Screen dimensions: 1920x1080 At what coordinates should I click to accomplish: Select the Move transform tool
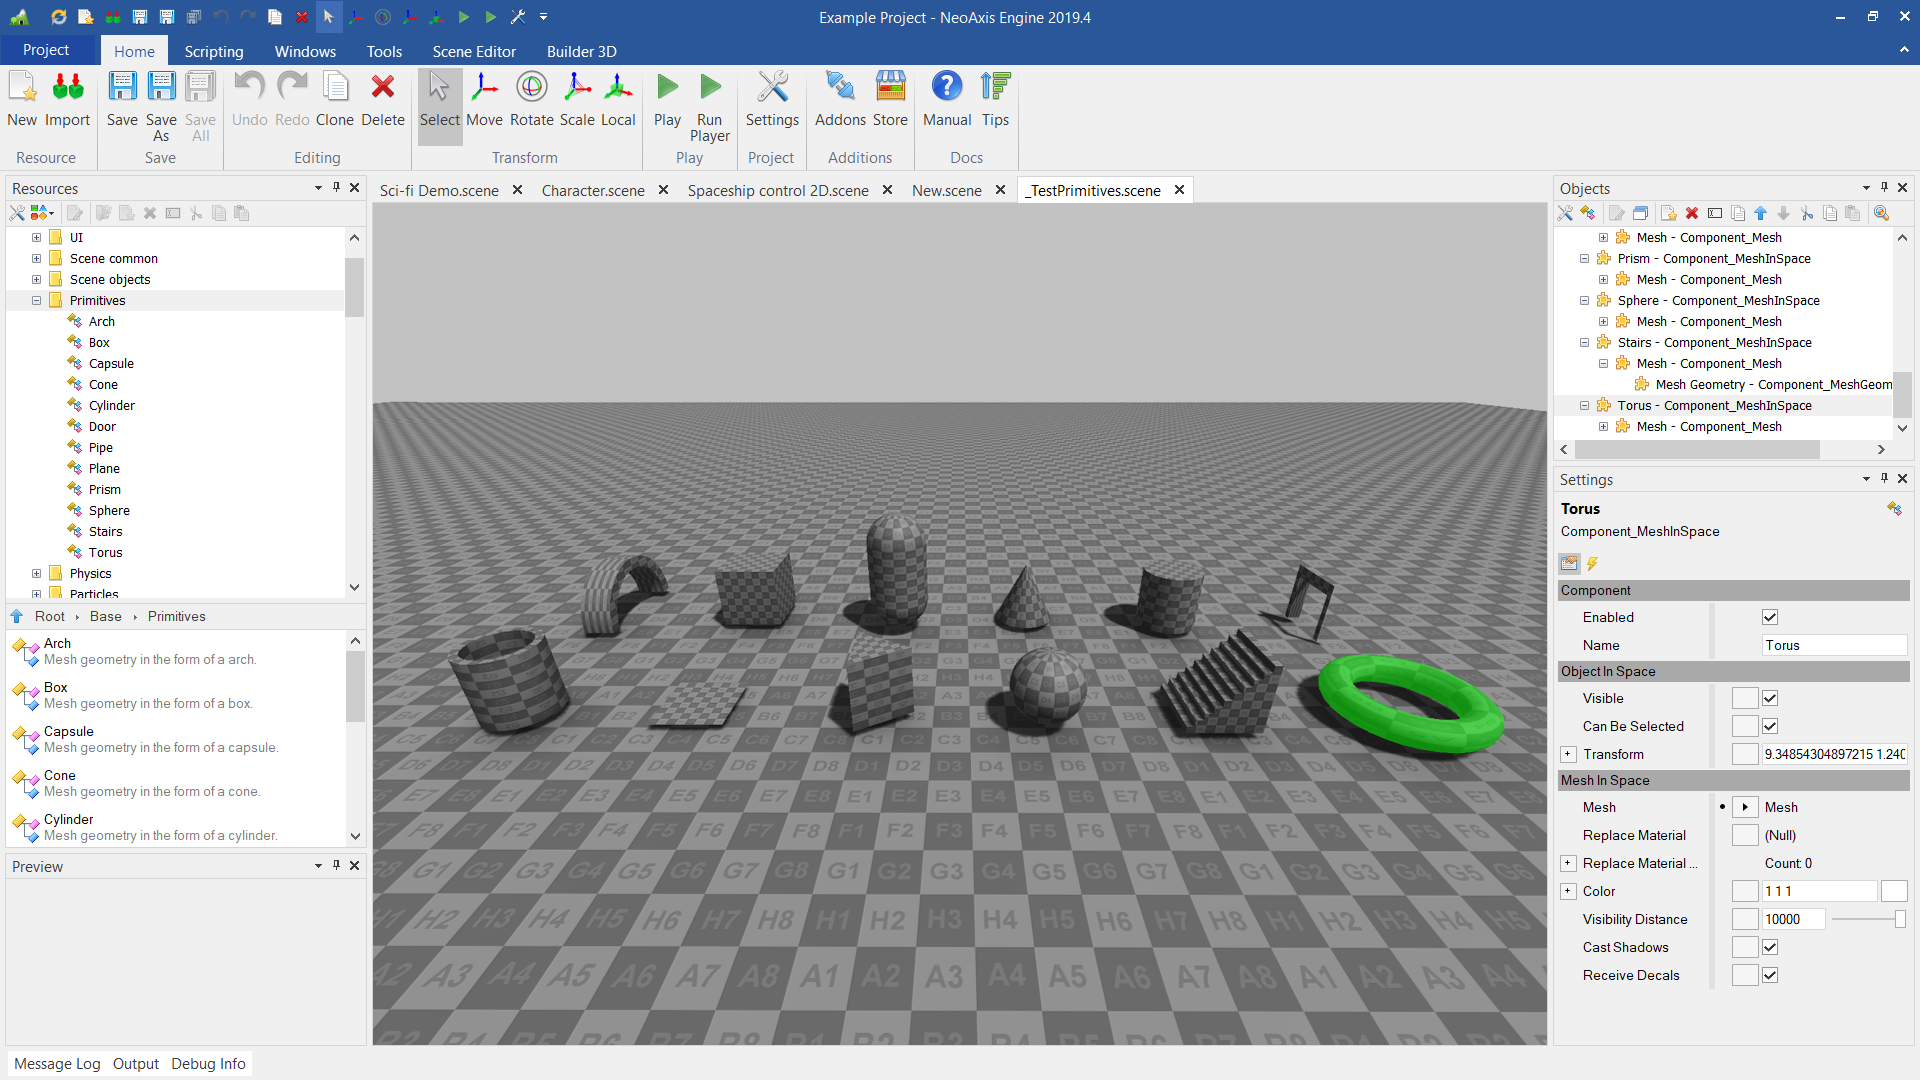(x=484, y=88)
